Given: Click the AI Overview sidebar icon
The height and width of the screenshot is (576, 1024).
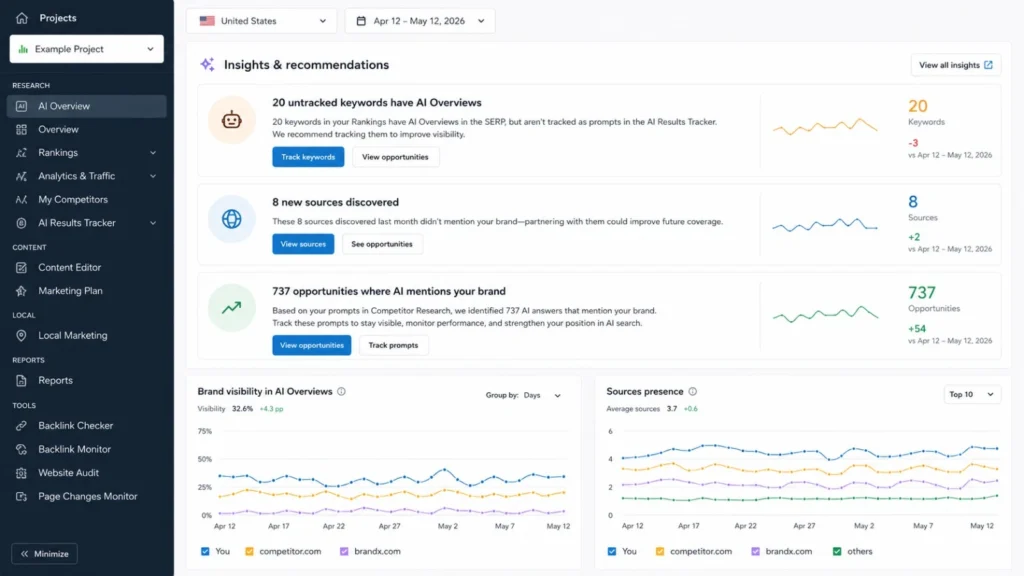Looking at the screenshot, I should click(x=22, y=106).
